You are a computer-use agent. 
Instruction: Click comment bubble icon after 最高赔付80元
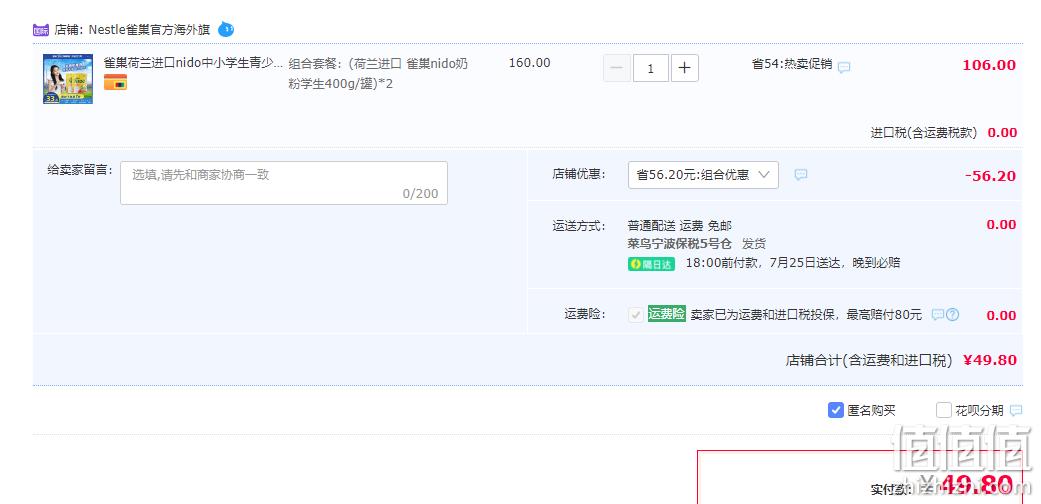[x=938, y=315]
